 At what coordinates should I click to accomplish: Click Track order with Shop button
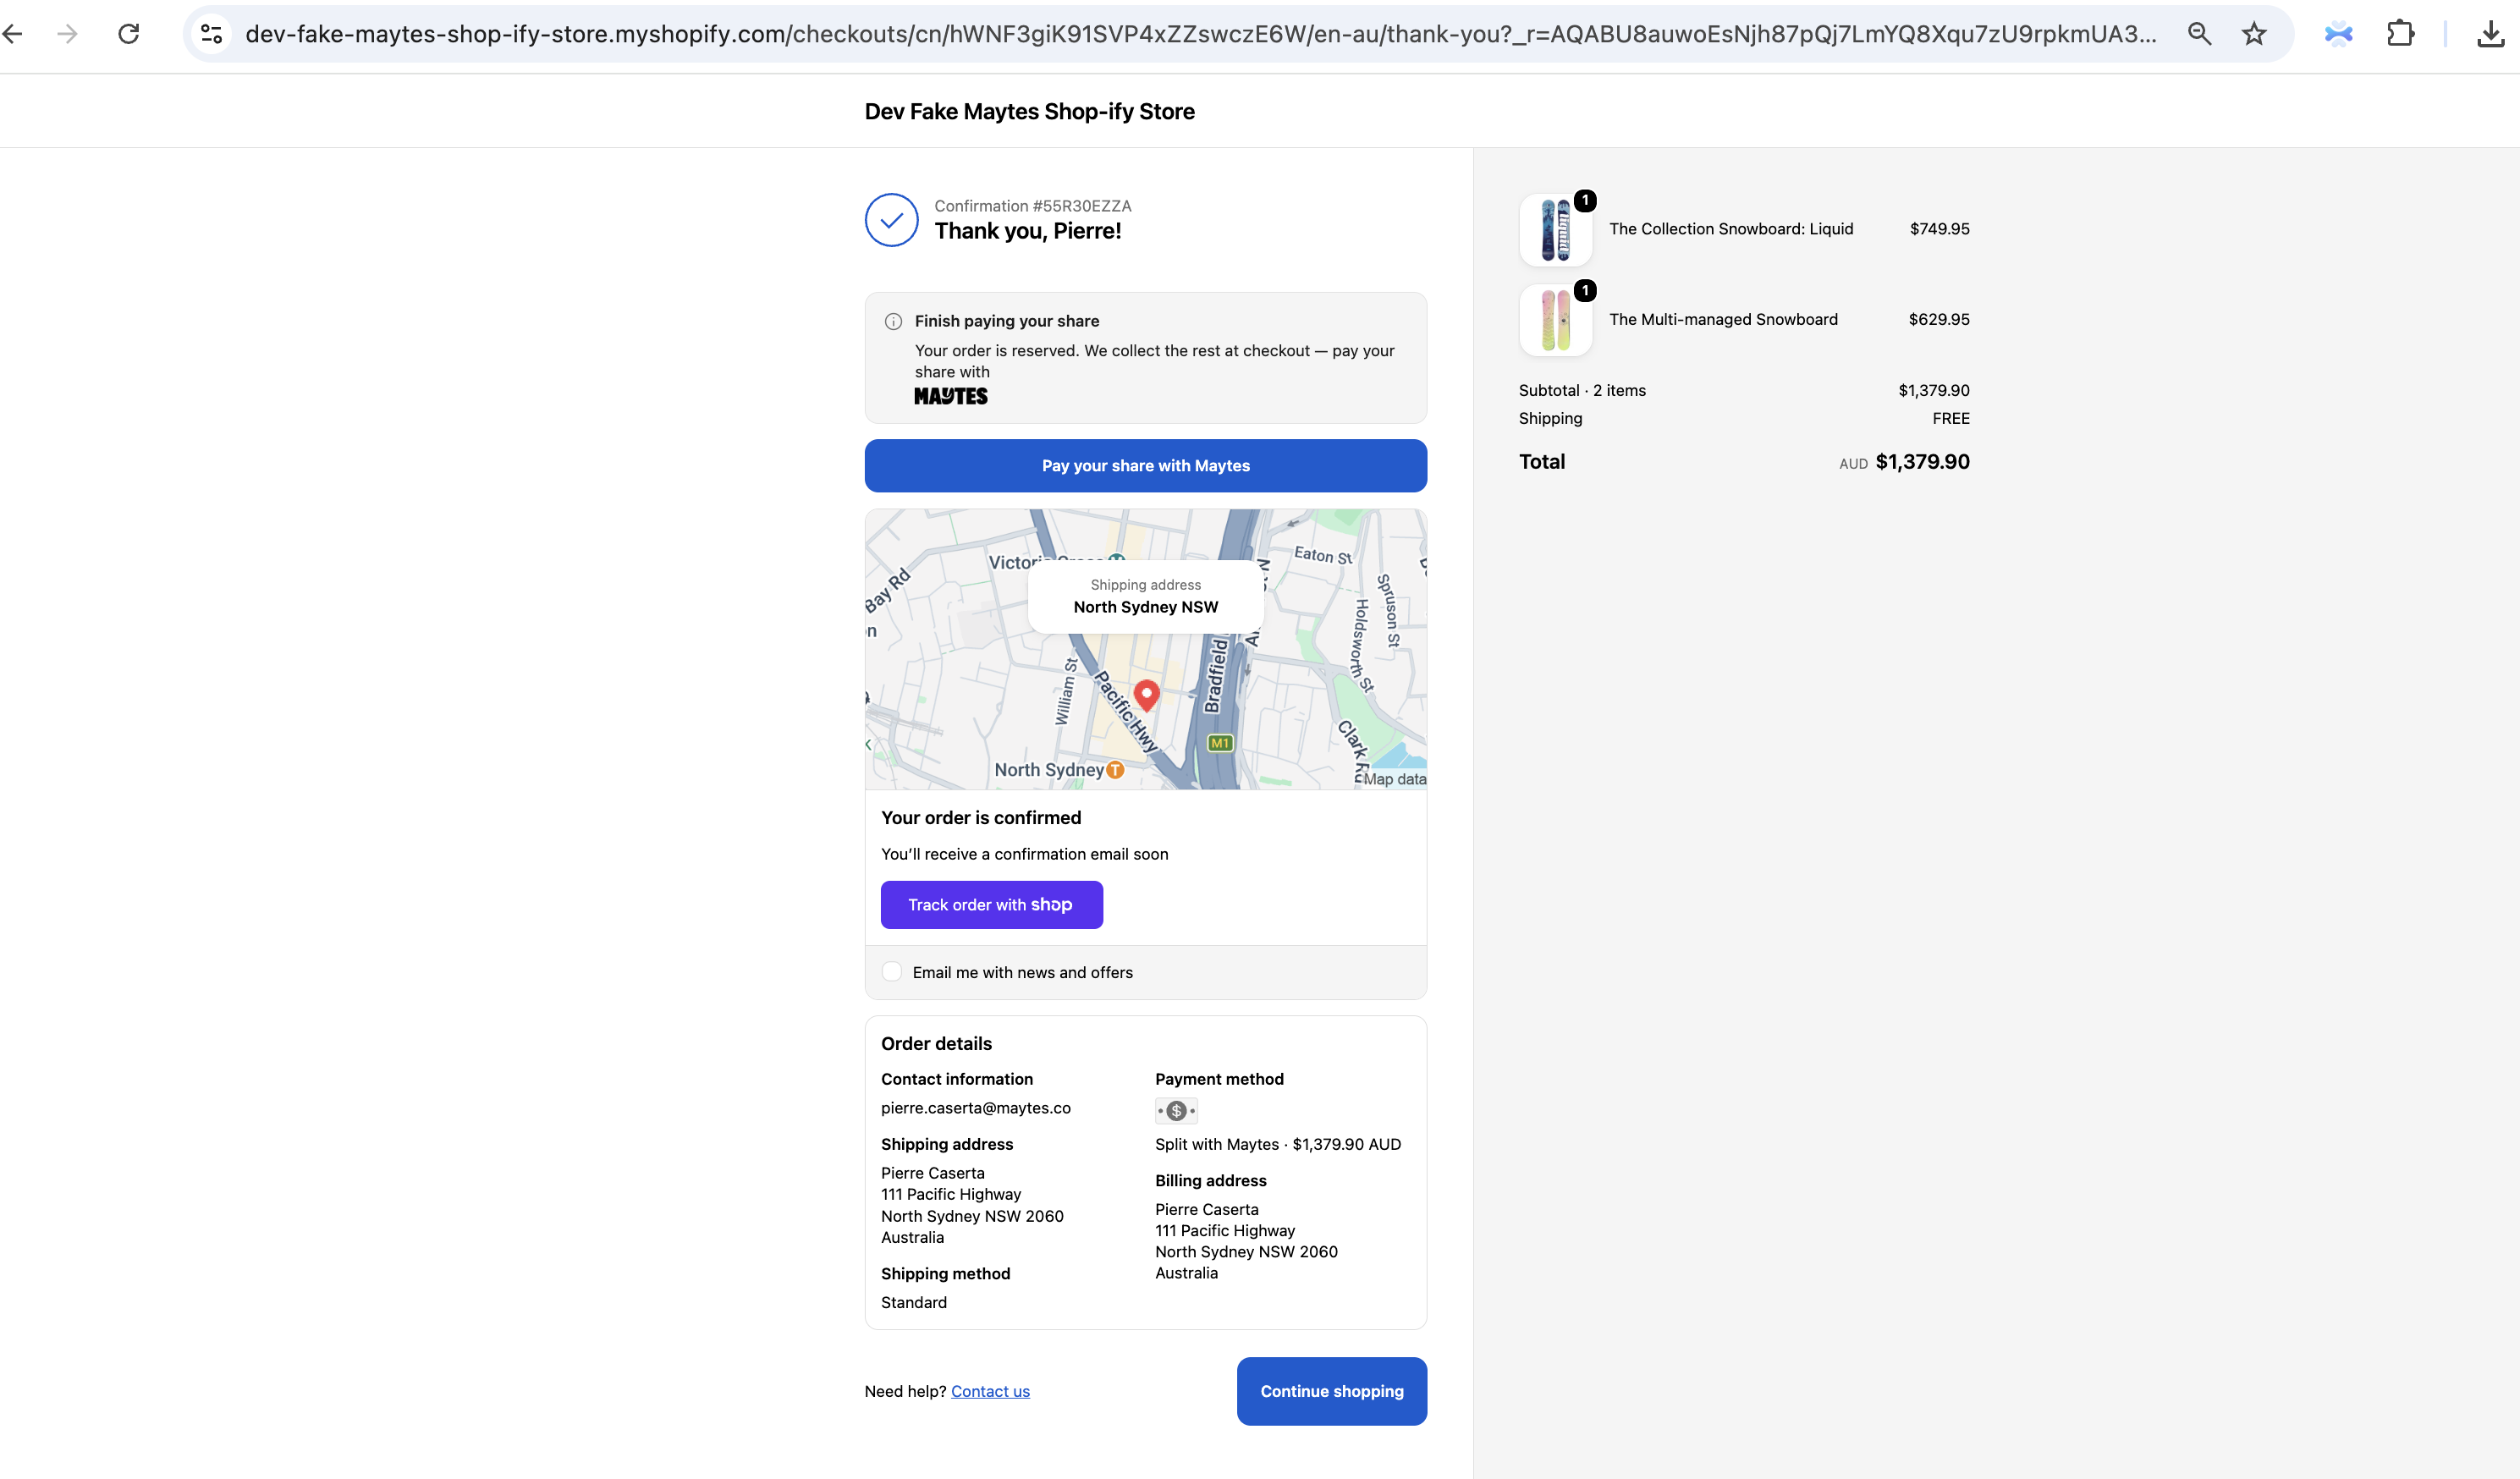991,905
